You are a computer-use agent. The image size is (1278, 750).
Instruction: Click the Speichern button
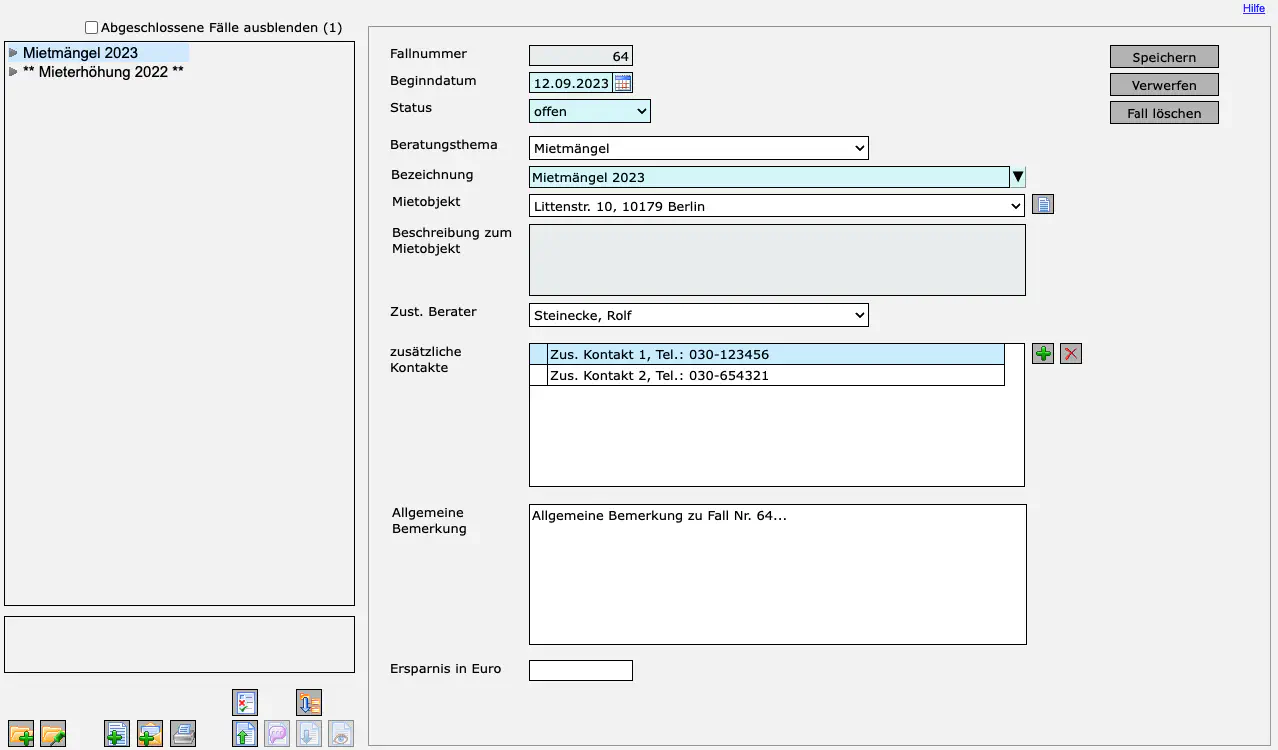[x=1164, y=57]
